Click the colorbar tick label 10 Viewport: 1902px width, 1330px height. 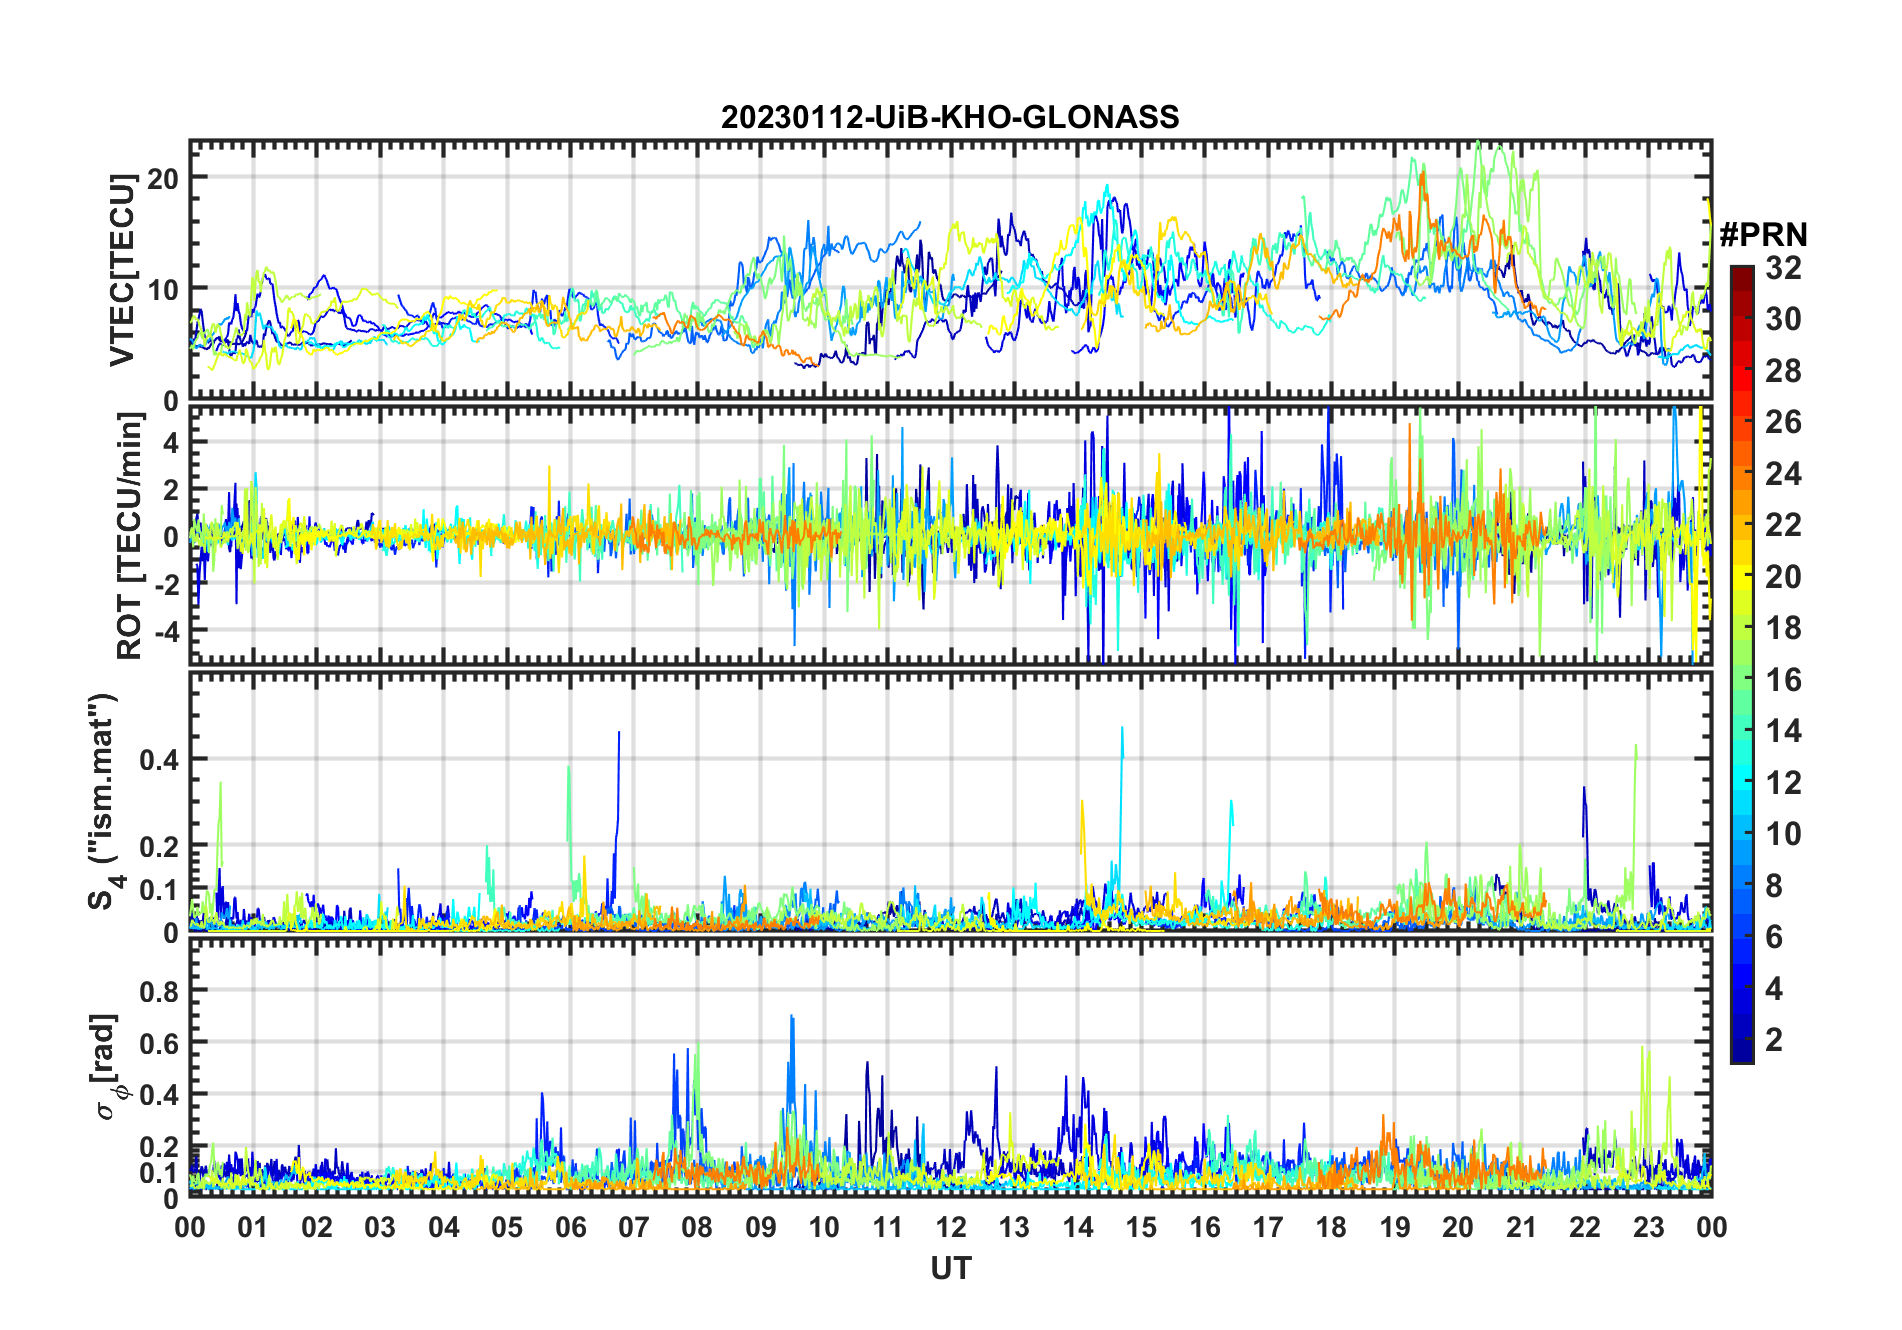(1783, 834)
